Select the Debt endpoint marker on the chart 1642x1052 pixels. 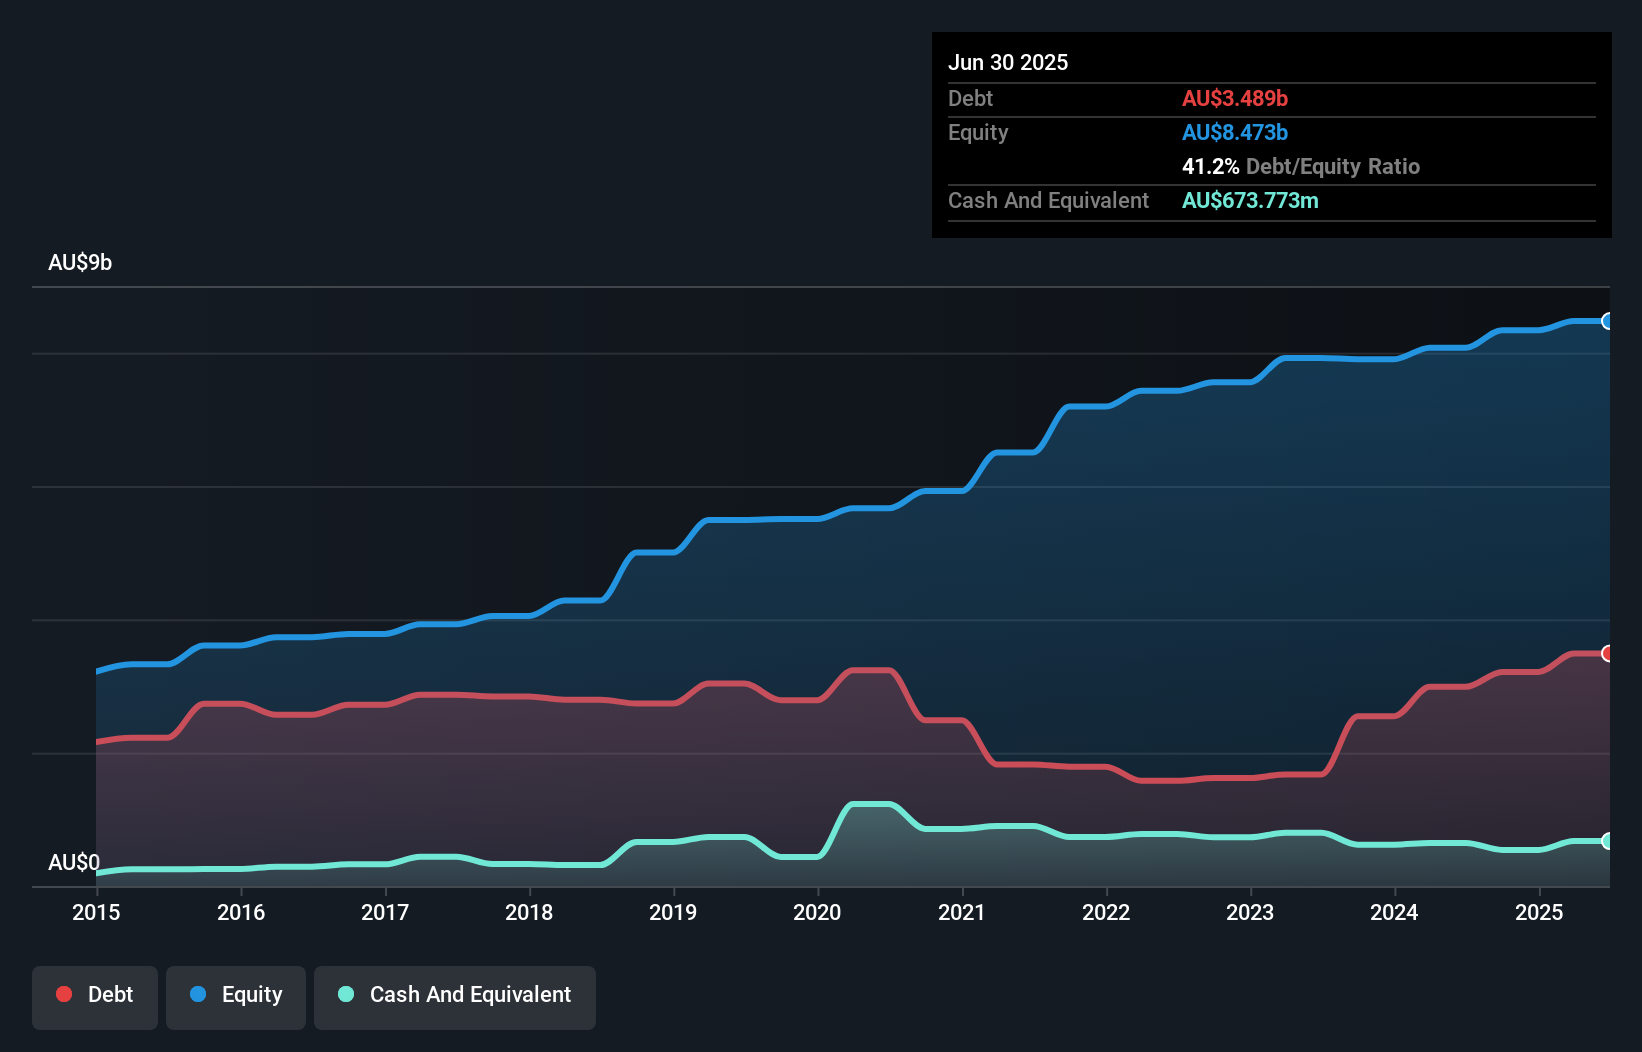click(x=1607, y=654)
